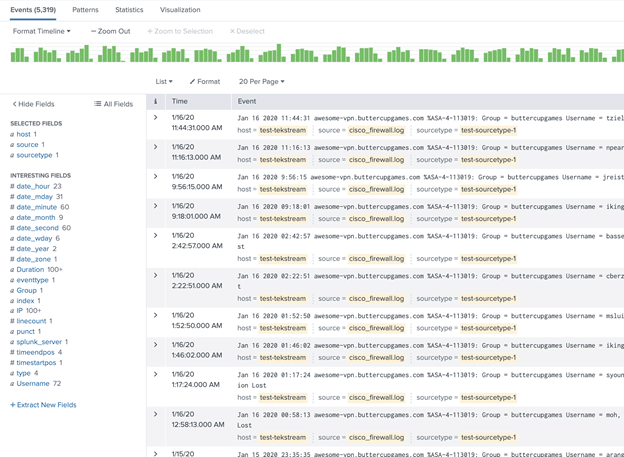Open the splunk_server field

point(39,342)
